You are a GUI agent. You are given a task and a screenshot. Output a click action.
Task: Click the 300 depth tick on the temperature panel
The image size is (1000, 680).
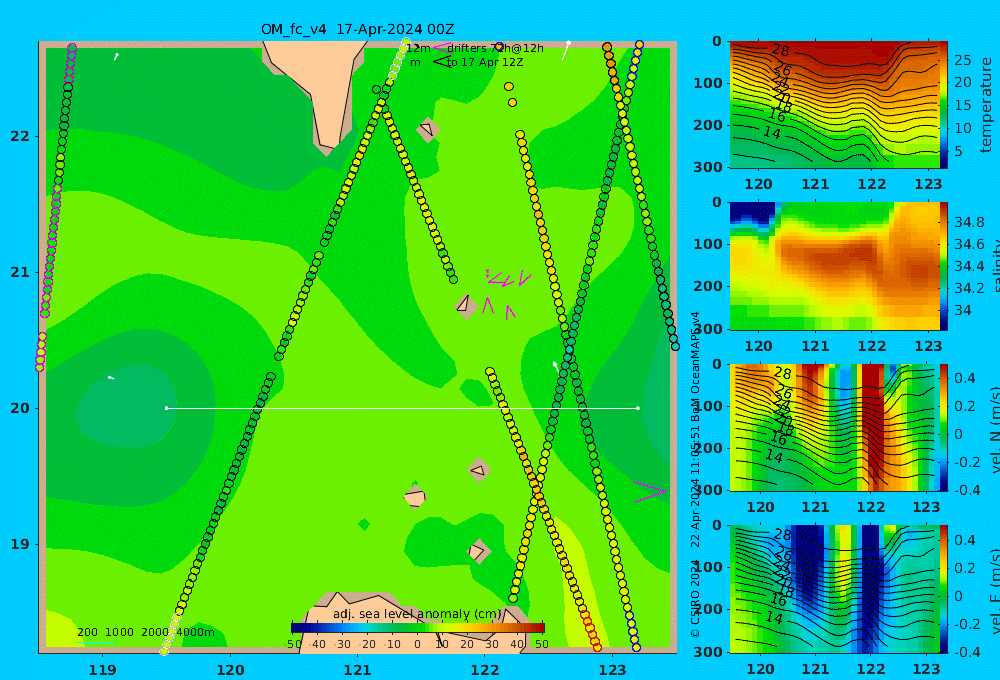coord(711,167)
